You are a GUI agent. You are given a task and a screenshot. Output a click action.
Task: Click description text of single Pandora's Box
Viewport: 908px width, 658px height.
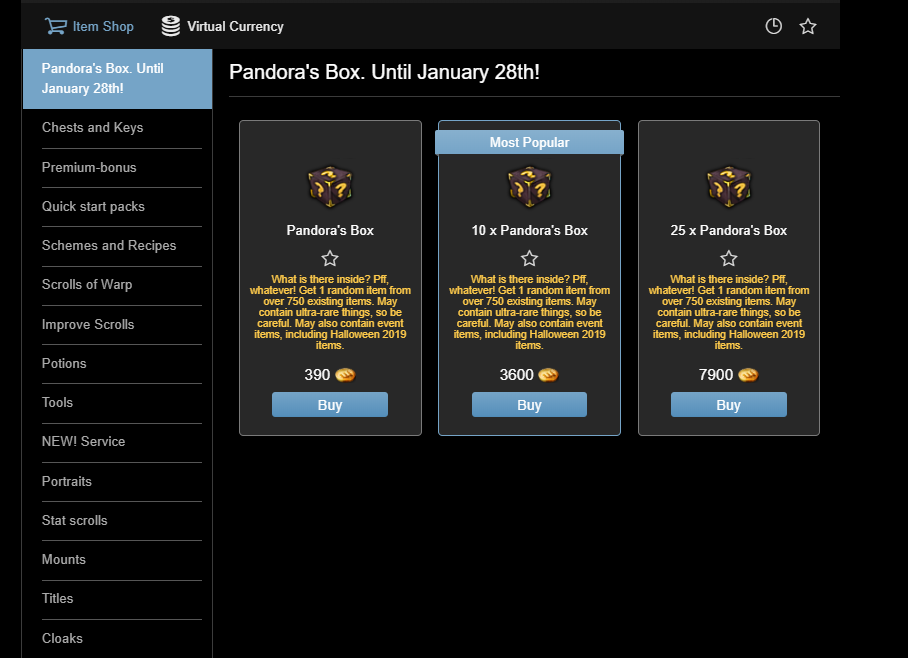[330, 312]
